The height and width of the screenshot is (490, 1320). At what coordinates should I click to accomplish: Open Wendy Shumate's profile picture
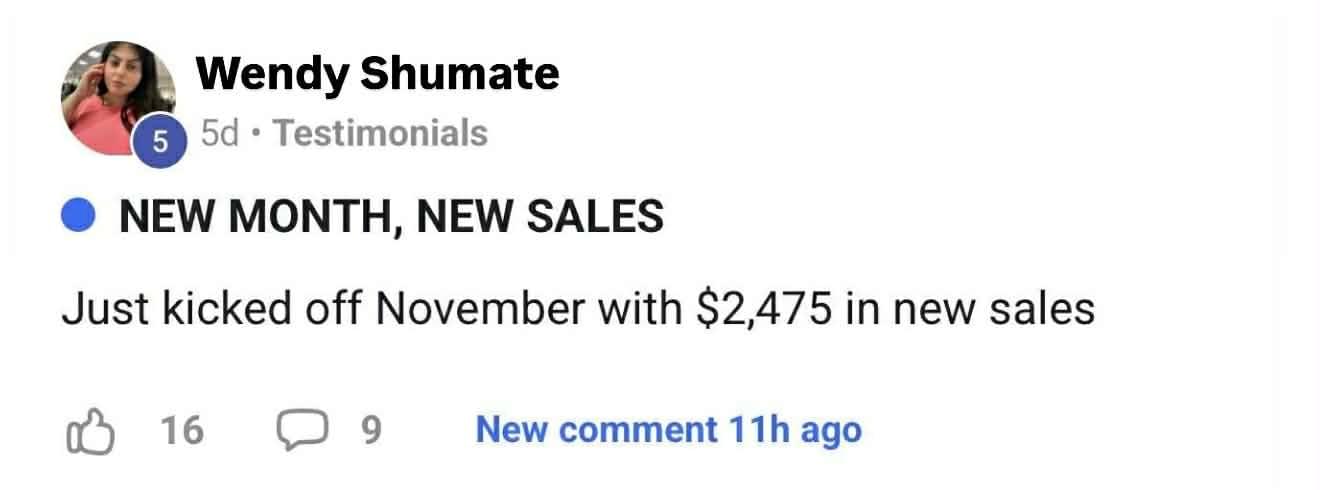(x=116, y=95)
